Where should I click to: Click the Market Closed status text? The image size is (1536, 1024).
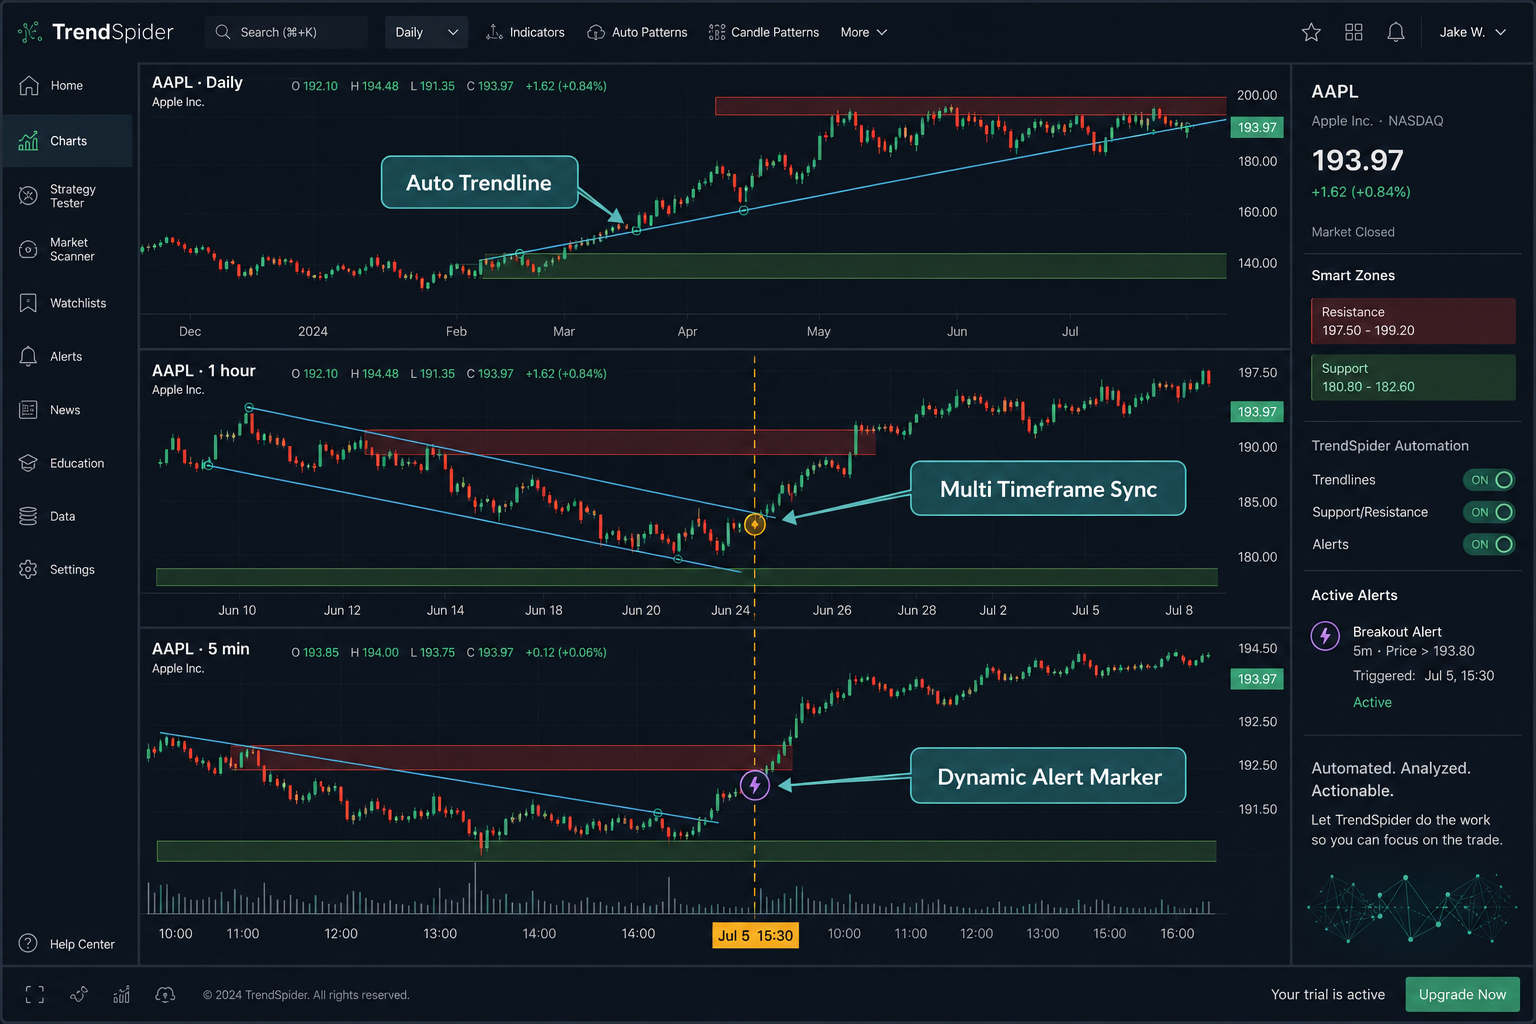[1353, 232]
